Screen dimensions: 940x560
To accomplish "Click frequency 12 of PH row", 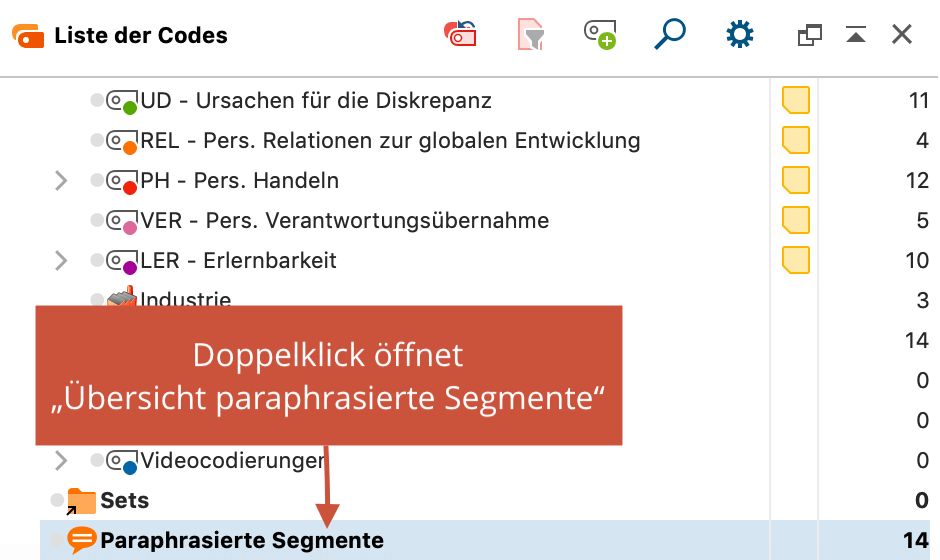I will [x=917, y=180].
